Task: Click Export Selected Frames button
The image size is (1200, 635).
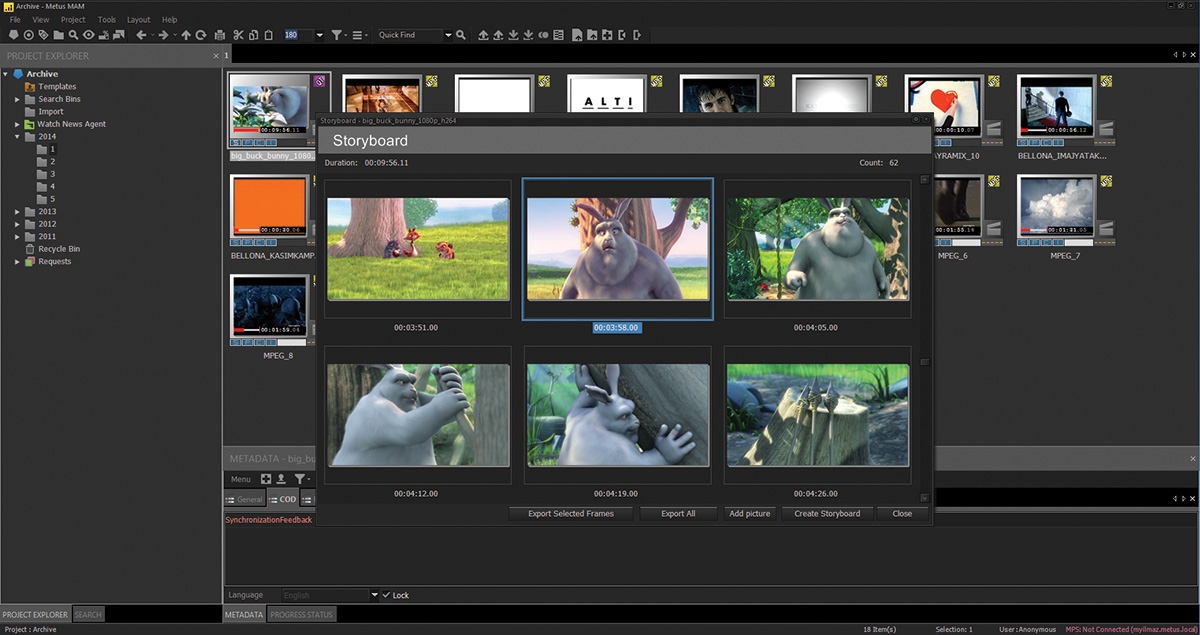Action: point(571,514)
